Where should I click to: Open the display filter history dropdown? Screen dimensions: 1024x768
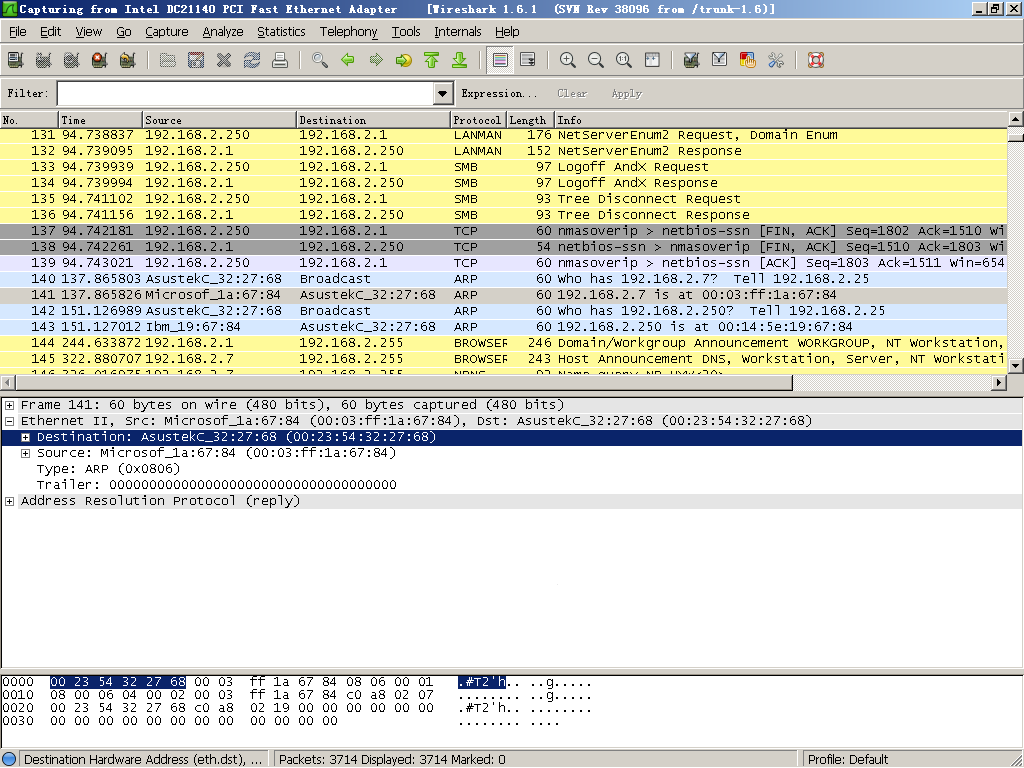tap(443, 93)
